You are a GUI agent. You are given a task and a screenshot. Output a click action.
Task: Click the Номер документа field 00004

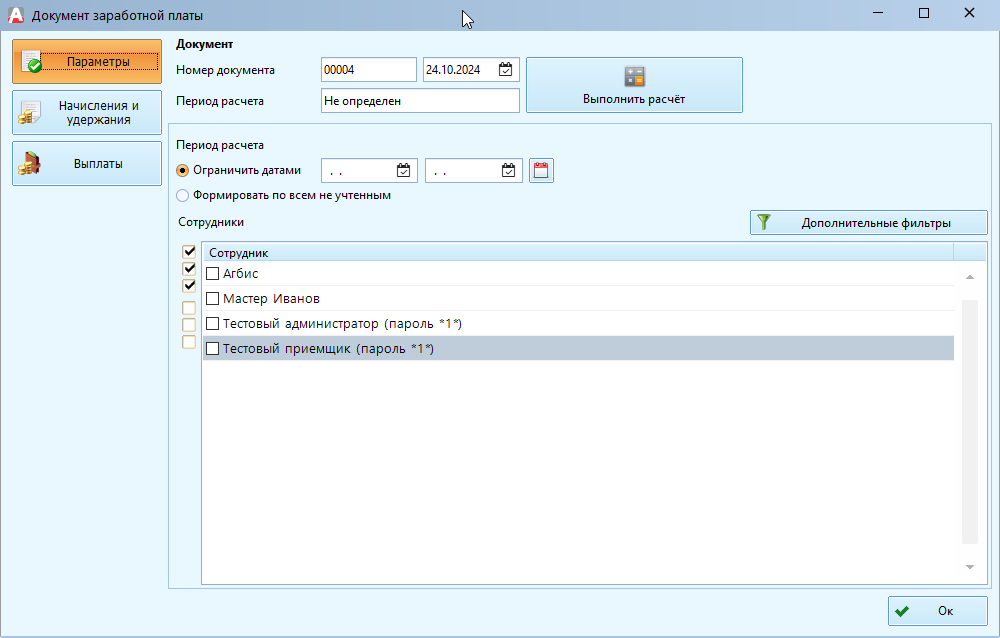[x=367, y=70]
